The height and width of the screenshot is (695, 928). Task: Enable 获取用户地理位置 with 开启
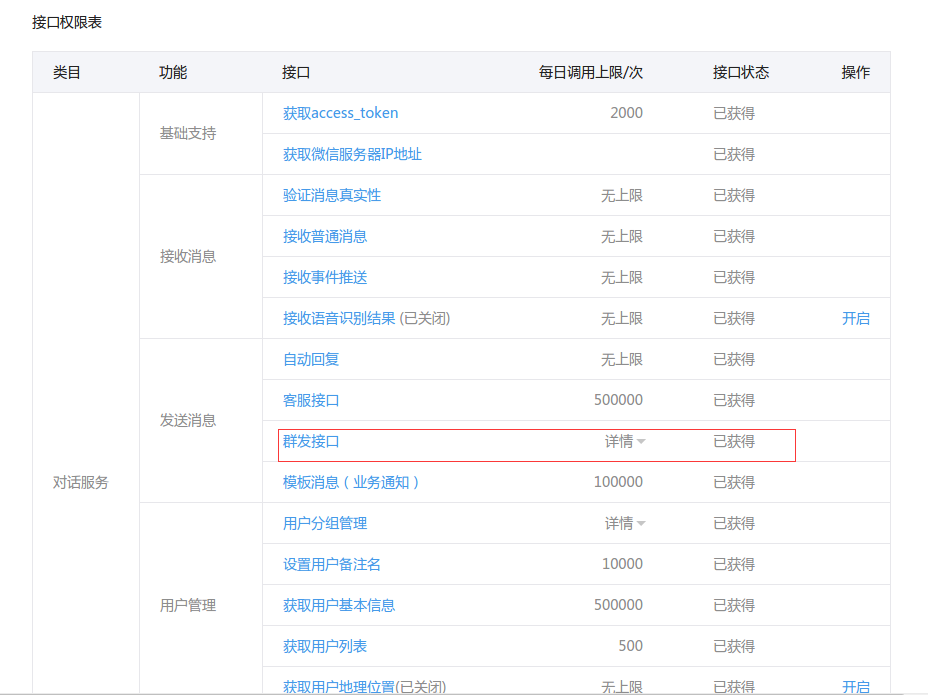click(x=855, y=686)
